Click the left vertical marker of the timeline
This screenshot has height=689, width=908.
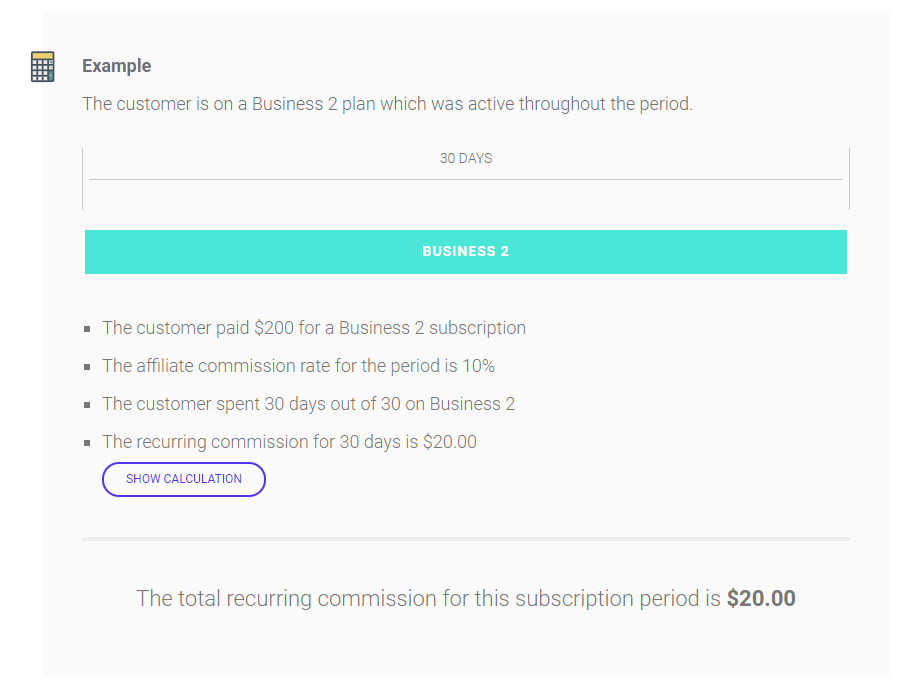click(83, 179)
